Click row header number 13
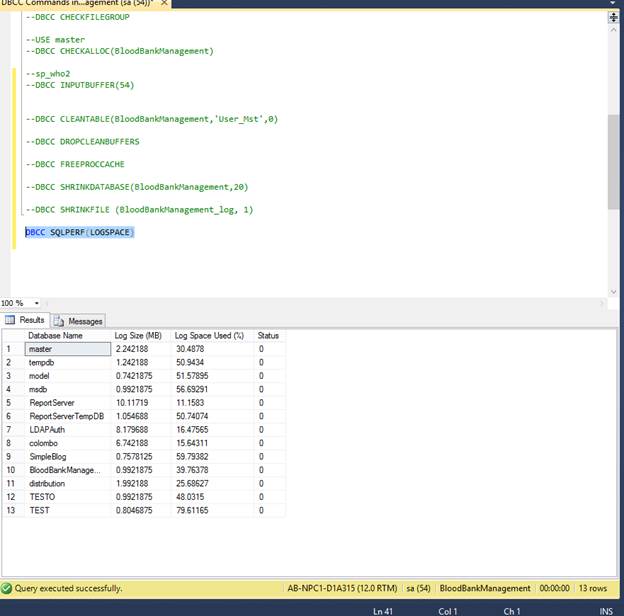 pyautogui.click(x=13, y=510)
